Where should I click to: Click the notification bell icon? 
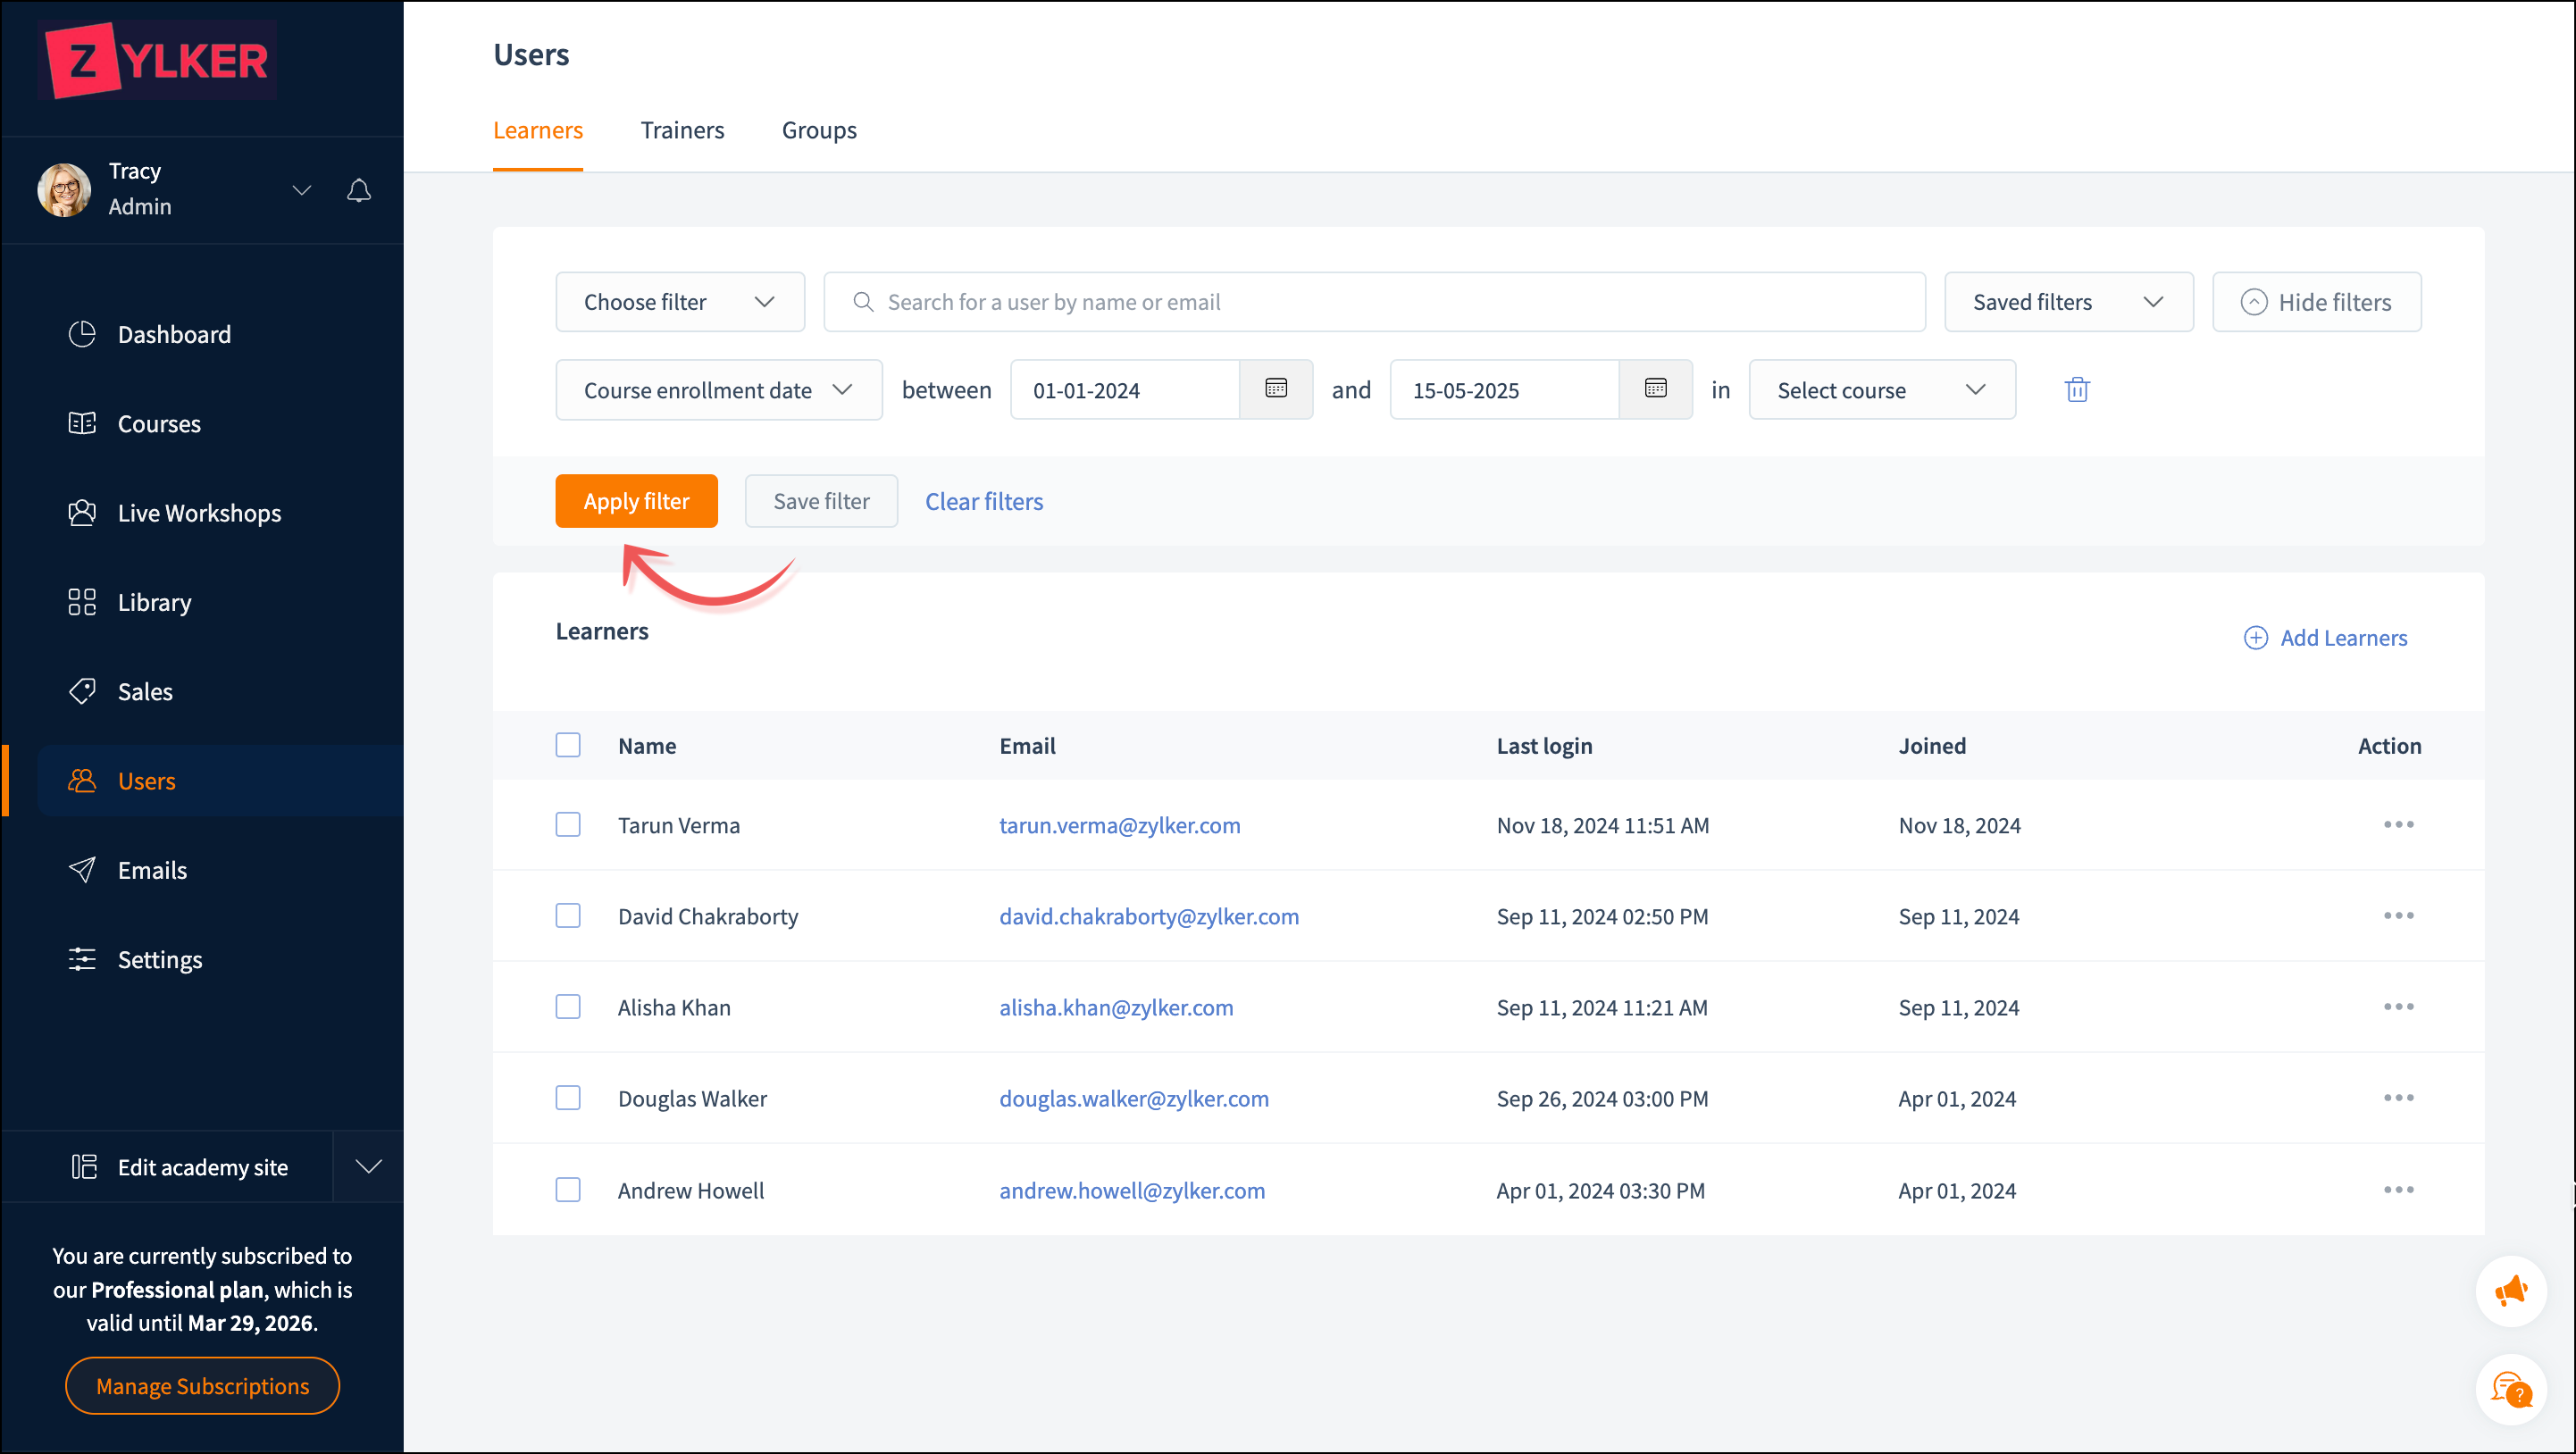point(359,190)
